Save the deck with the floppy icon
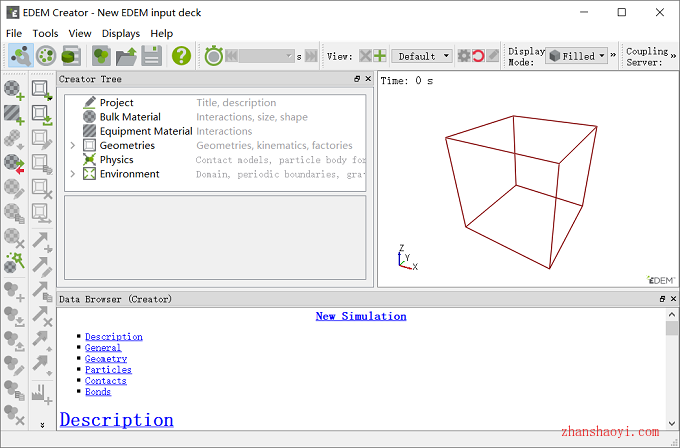 pyautogui.click(x=151, y=56)
